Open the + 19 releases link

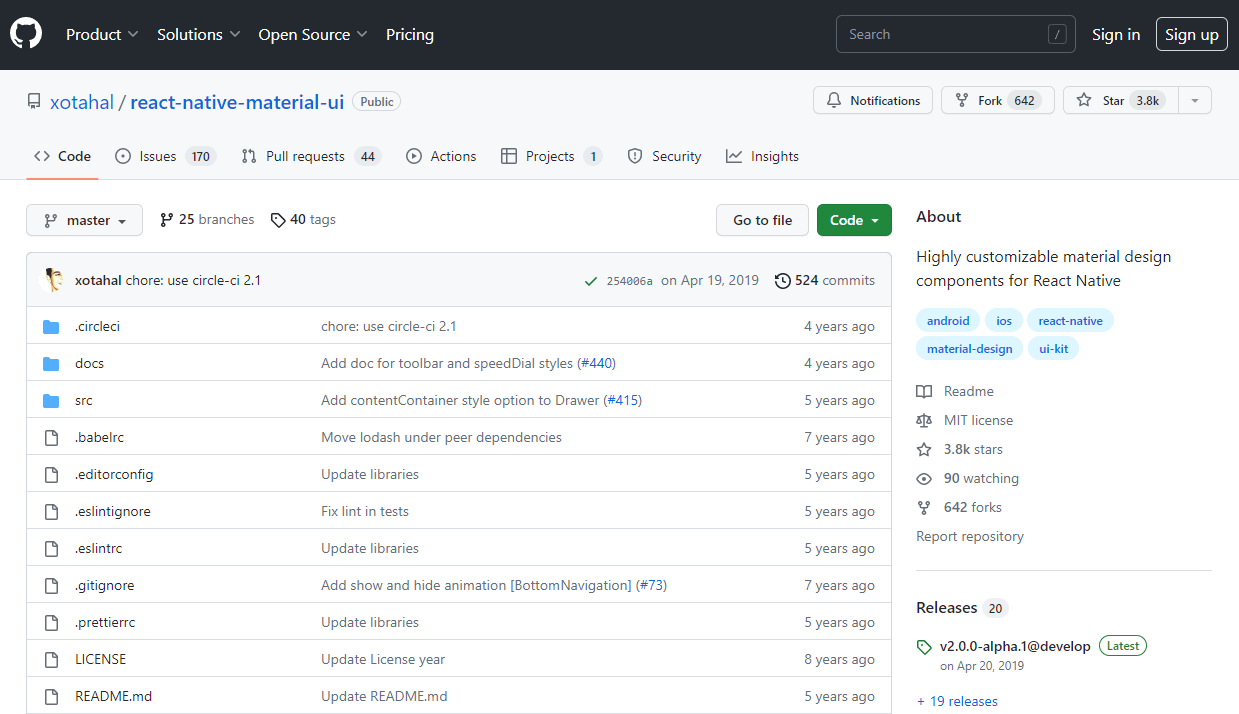(x=957, y=701)
